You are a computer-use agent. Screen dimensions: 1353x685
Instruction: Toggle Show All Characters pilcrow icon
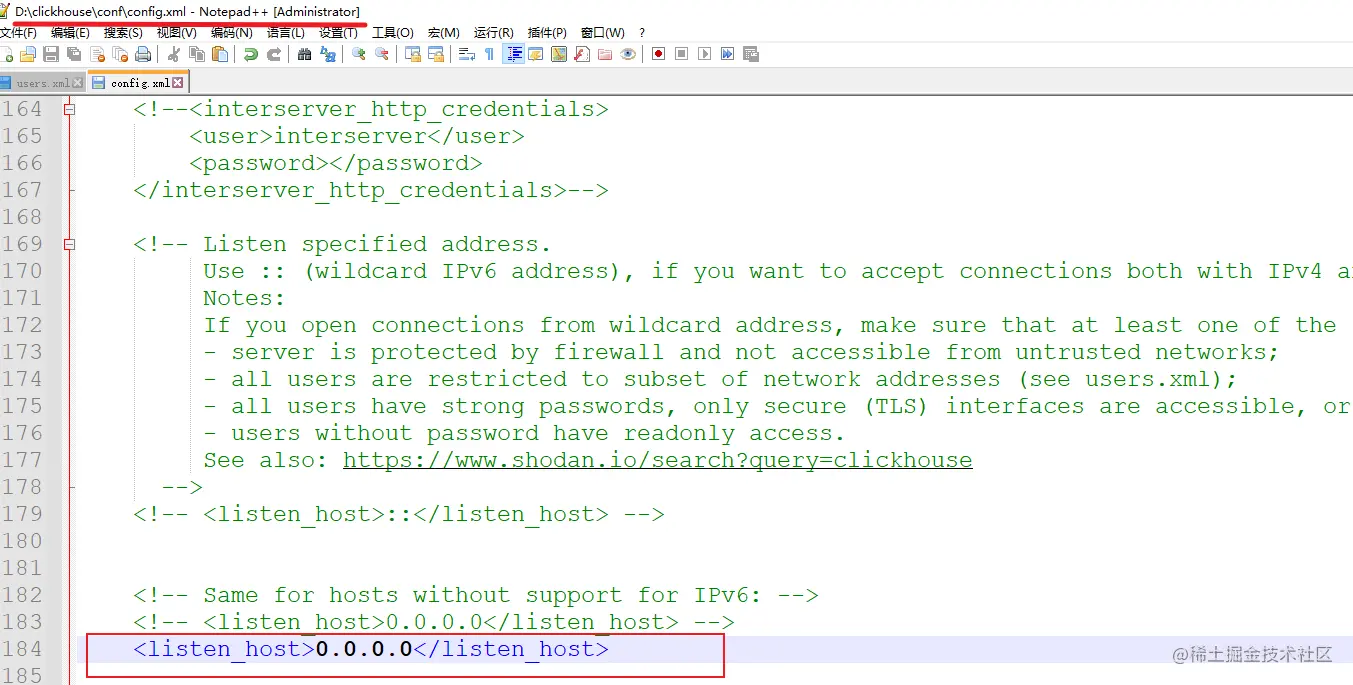pos(489,54)
